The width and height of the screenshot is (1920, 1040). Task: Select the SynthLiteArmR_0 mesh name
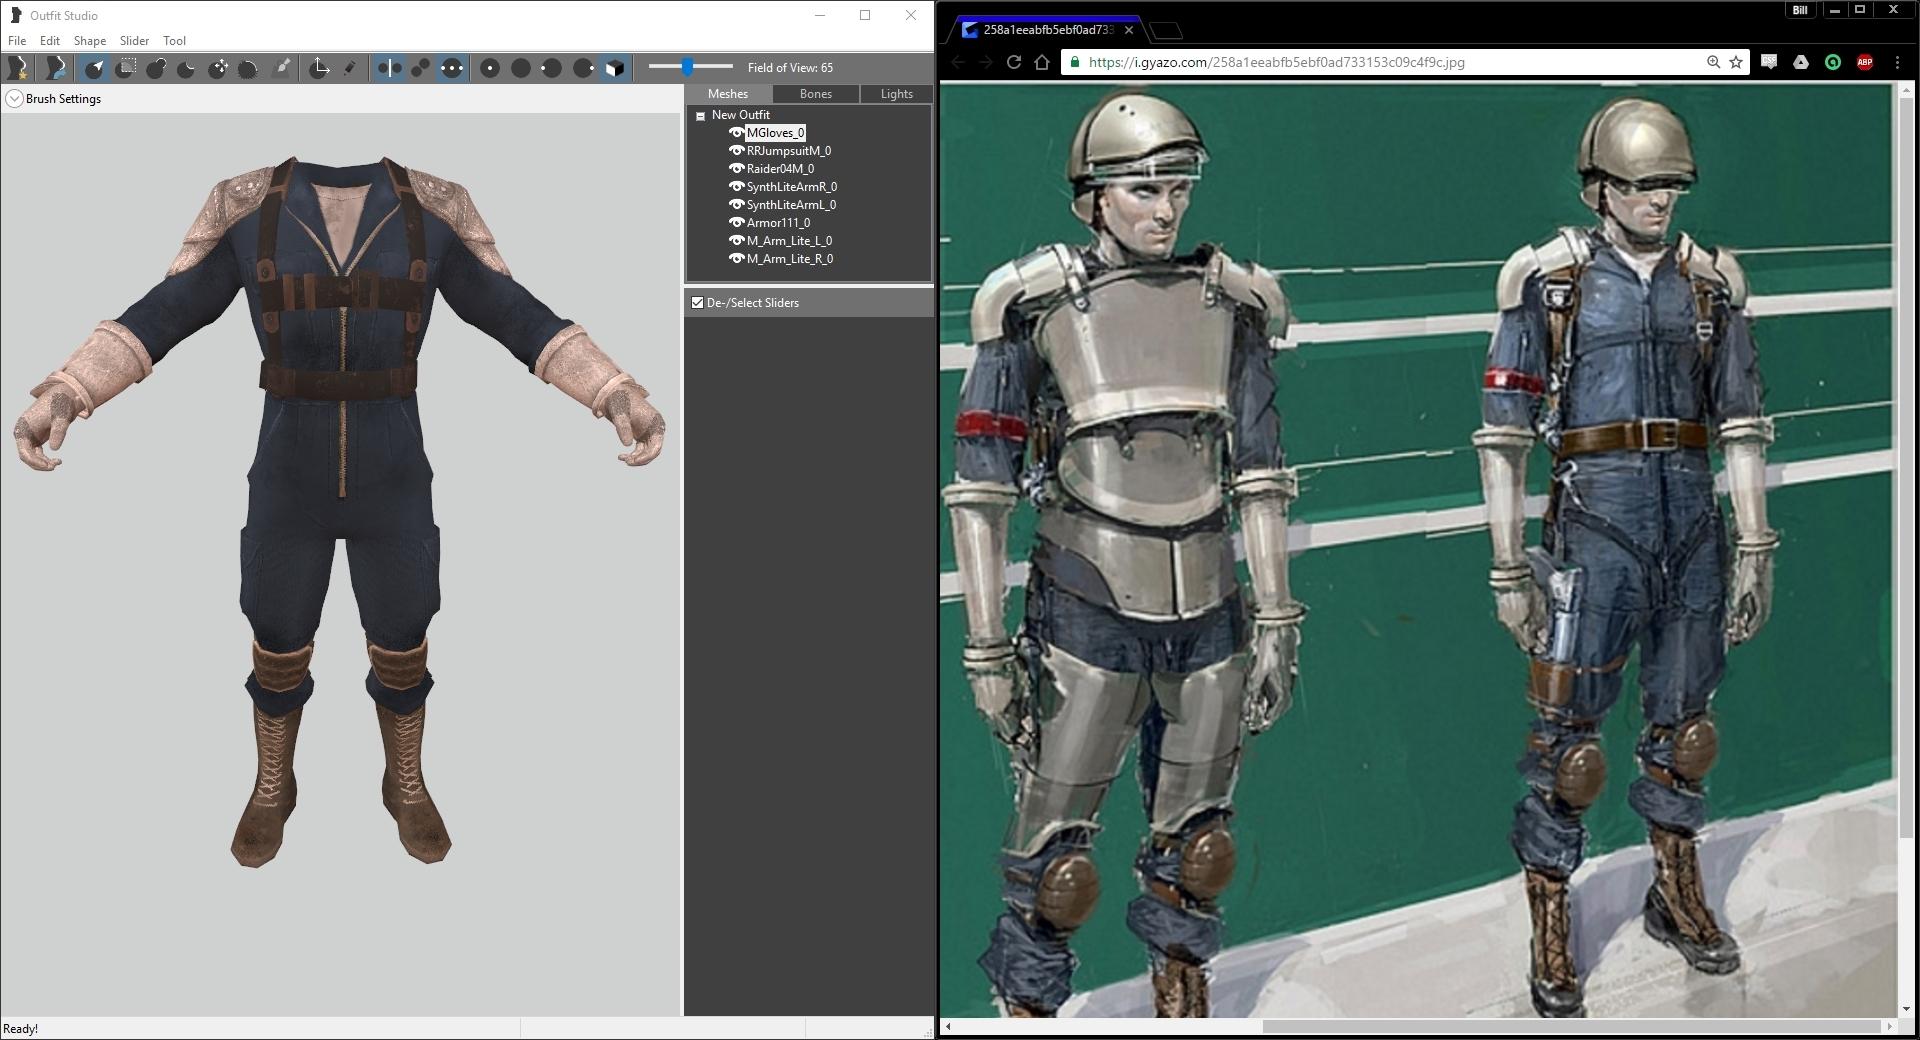792,187
